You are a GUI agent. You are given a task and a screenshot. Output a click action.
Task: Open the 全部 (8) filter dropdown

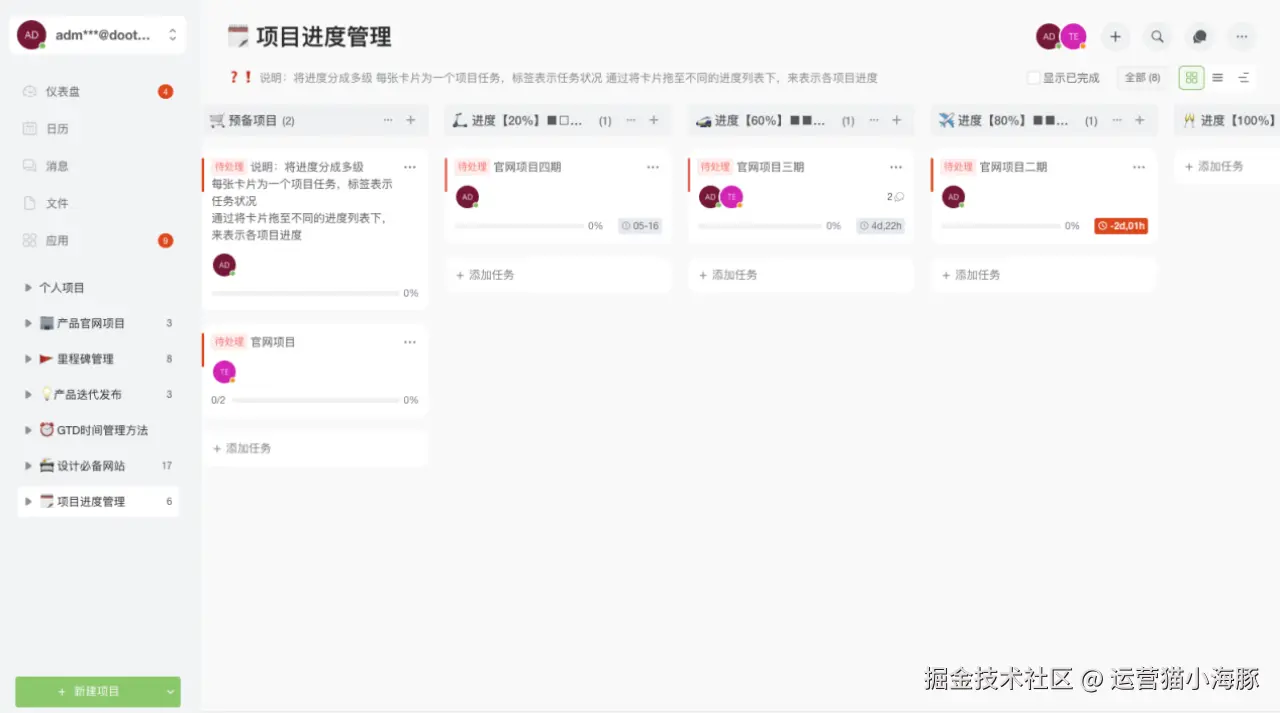[1142, 77]
